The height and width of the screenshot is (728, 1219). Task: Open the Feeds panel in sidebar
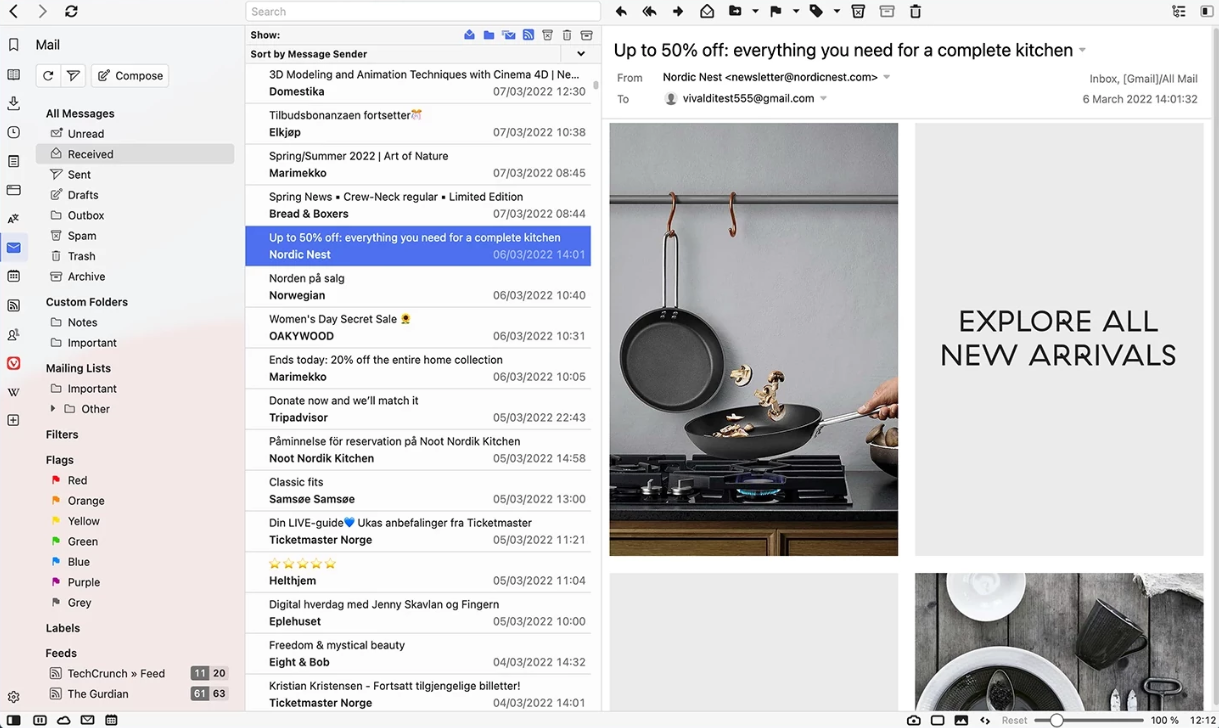click(13, 305)
